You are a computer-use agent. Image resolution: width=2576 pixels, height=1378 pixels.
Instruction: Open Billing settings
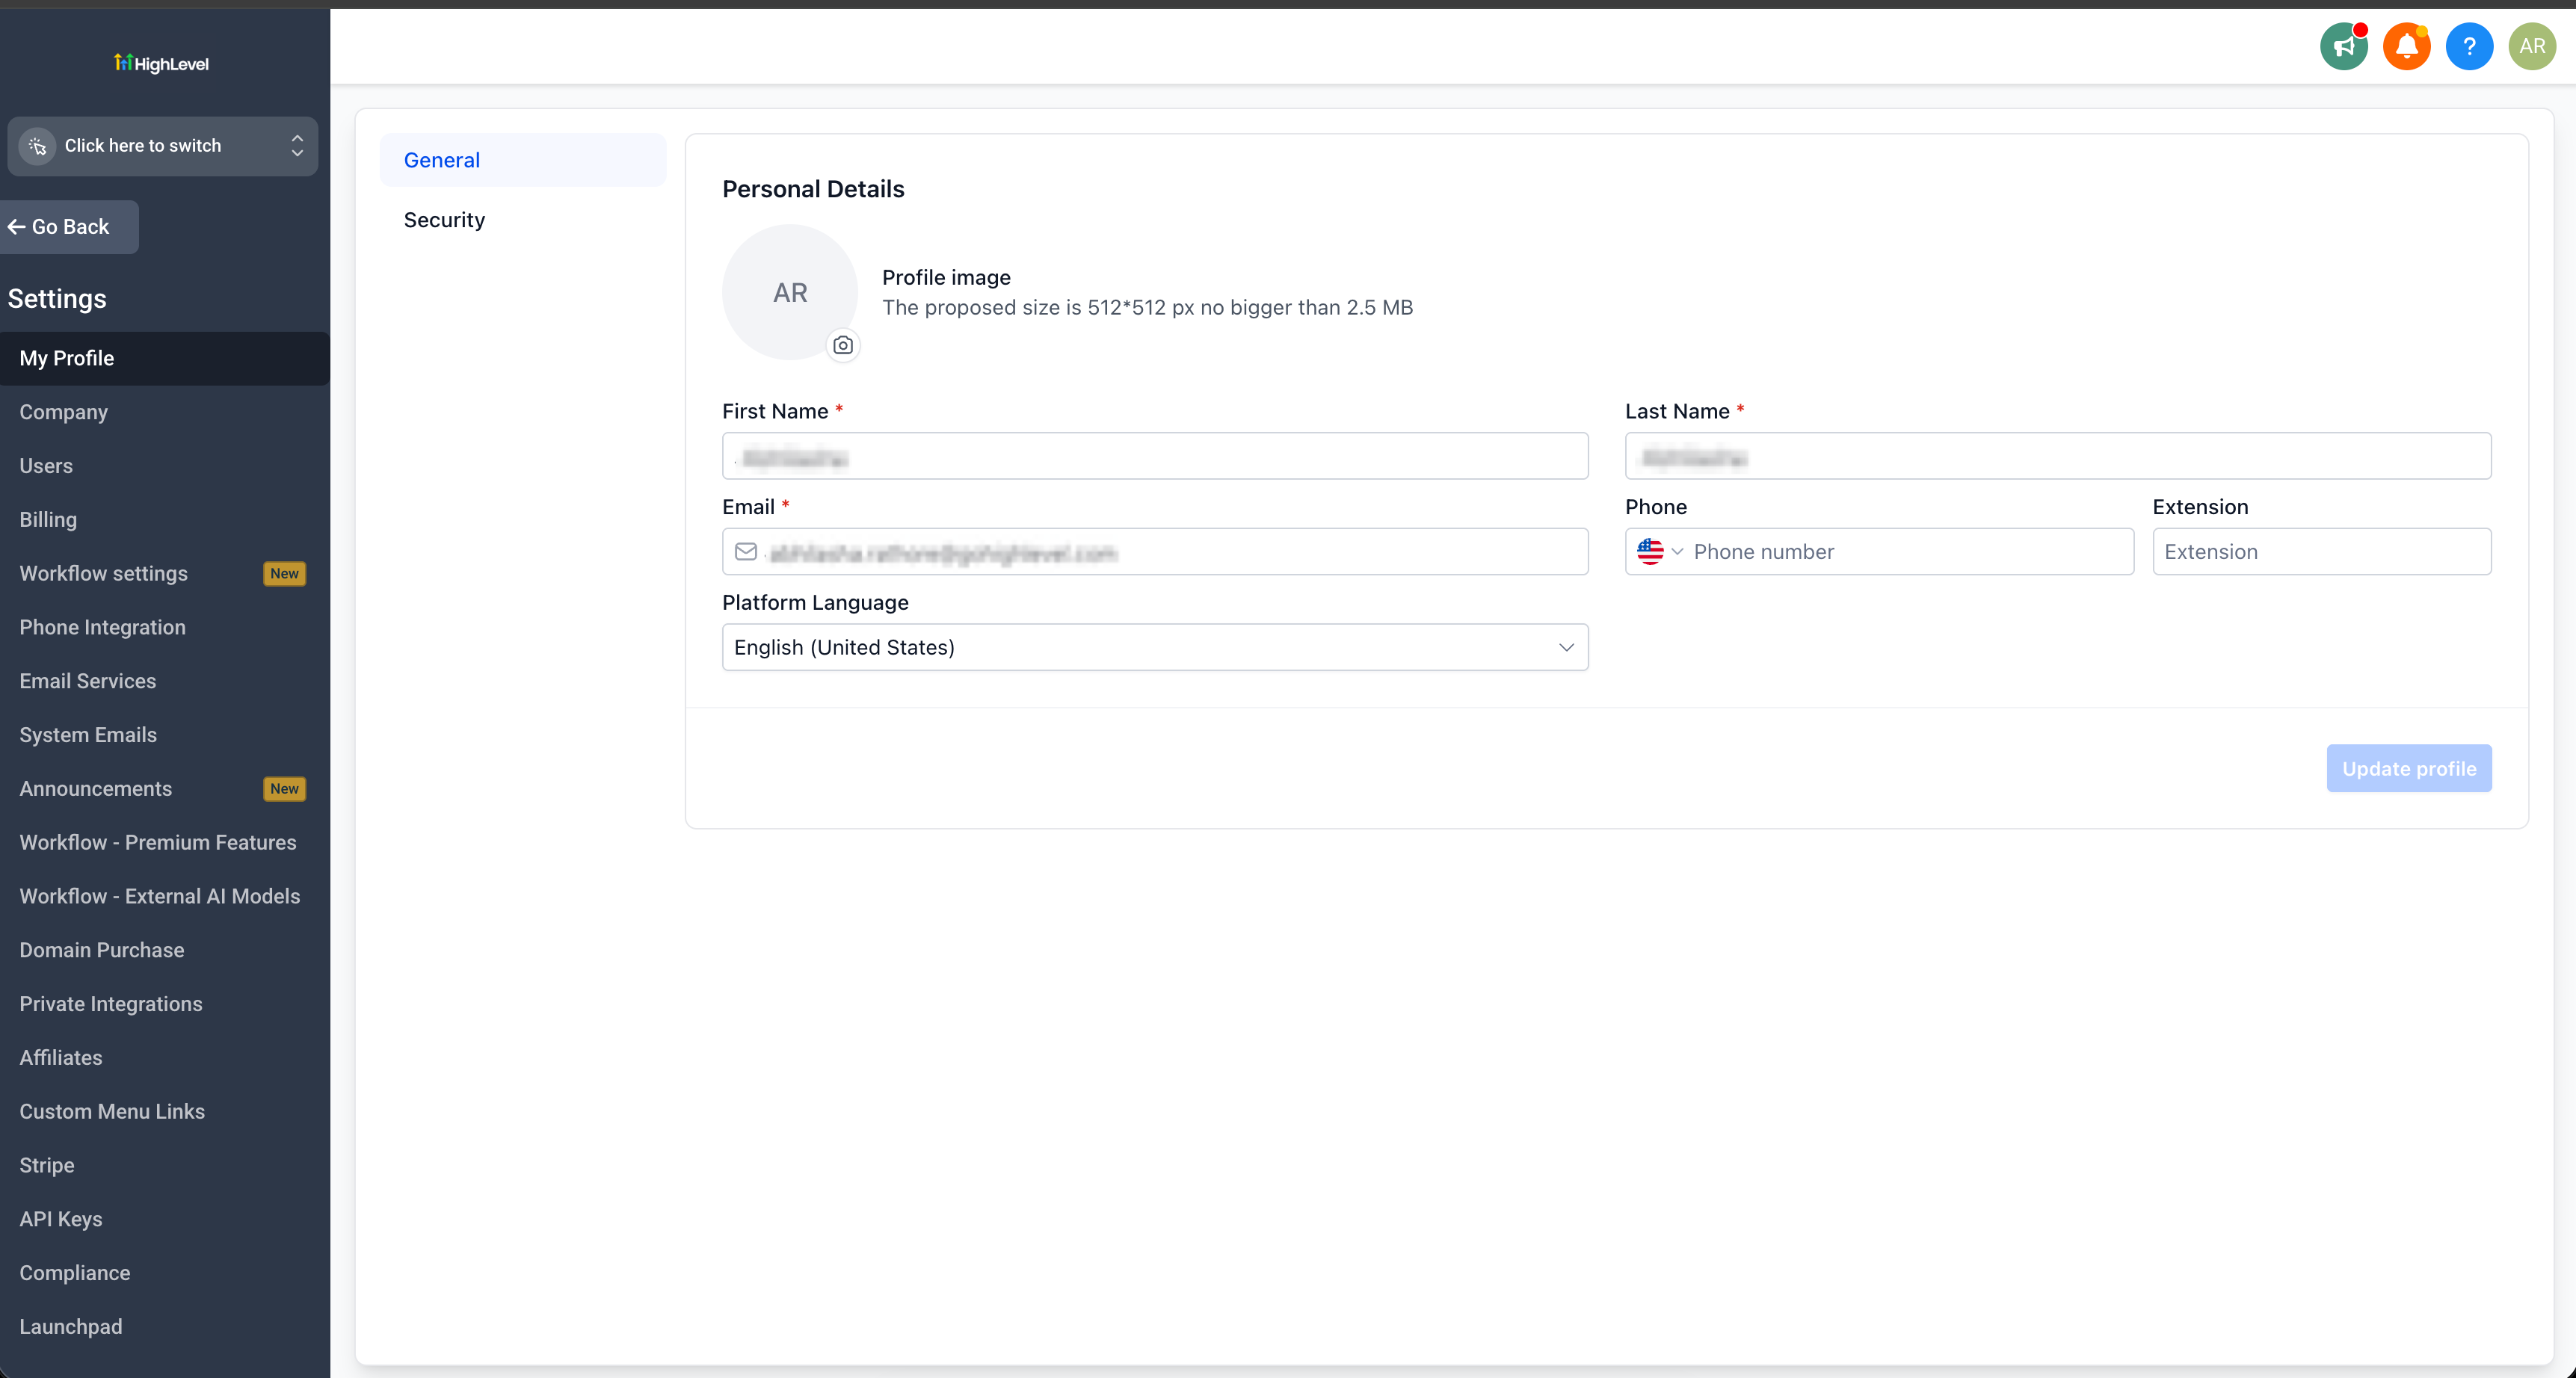coord(165,520)
